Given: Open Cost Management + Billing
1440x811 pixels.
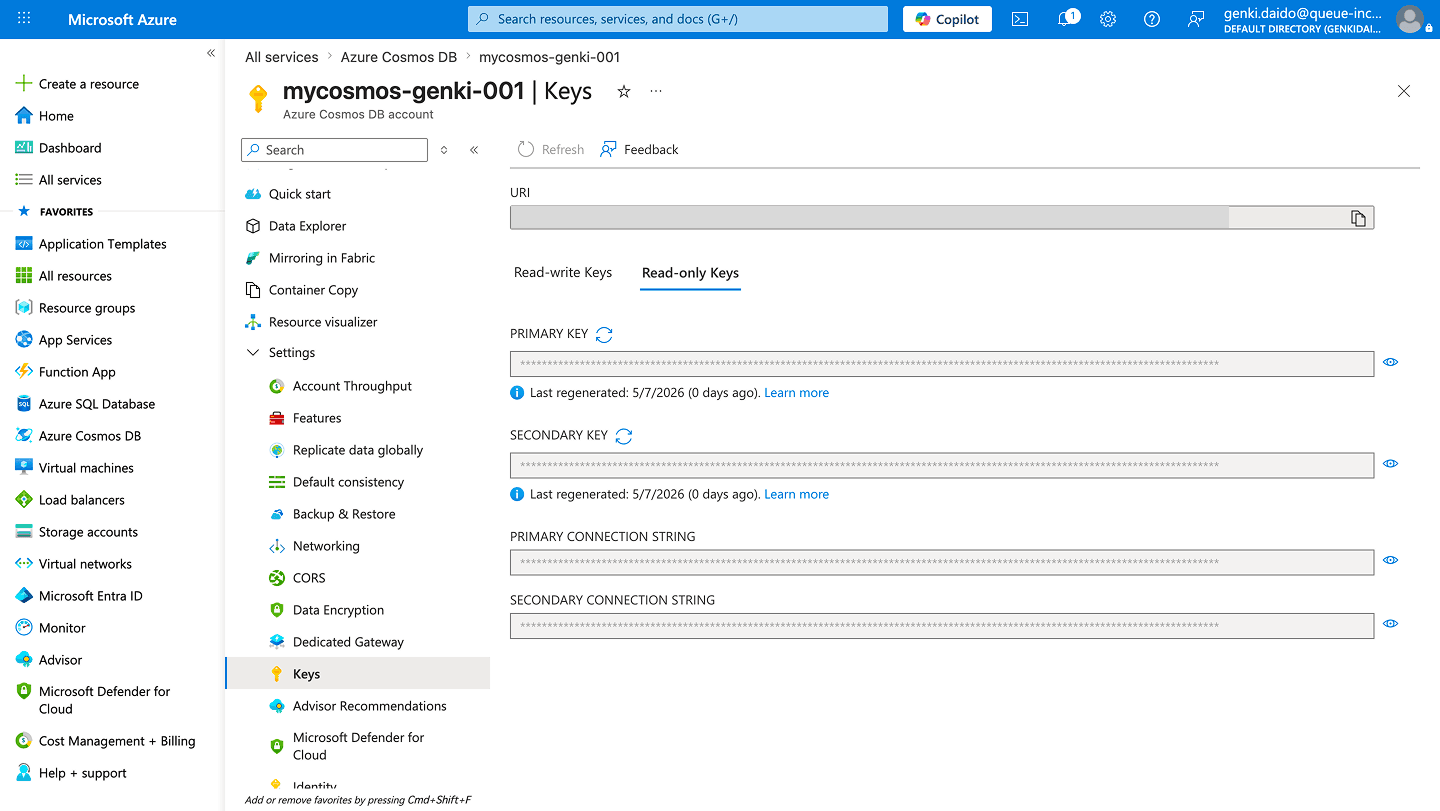Looking at the screenshot, I should (106, 741).
